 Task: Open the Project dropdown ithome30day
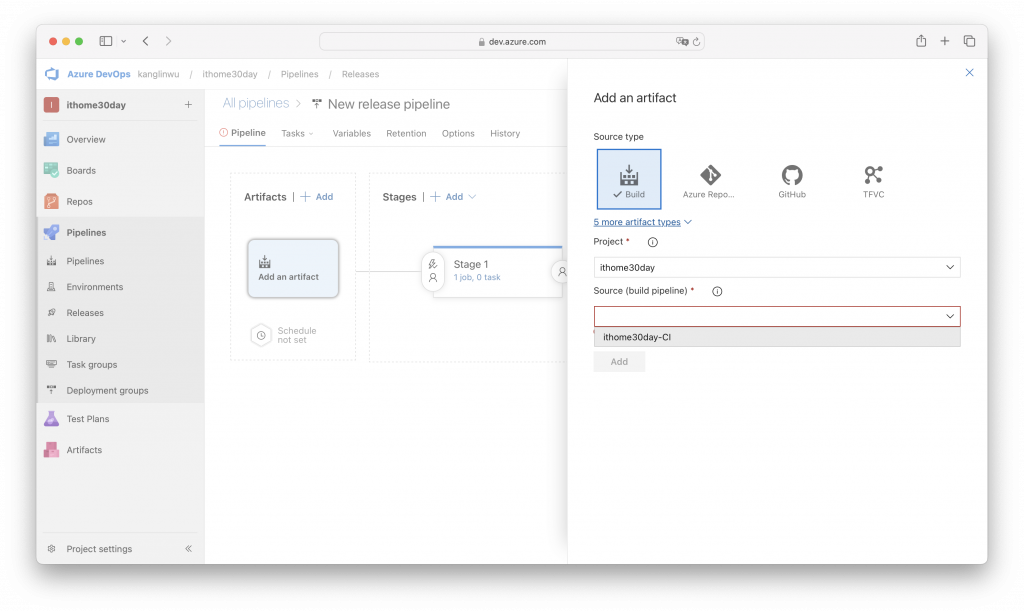pyautogui.click(x=776, y=267)
